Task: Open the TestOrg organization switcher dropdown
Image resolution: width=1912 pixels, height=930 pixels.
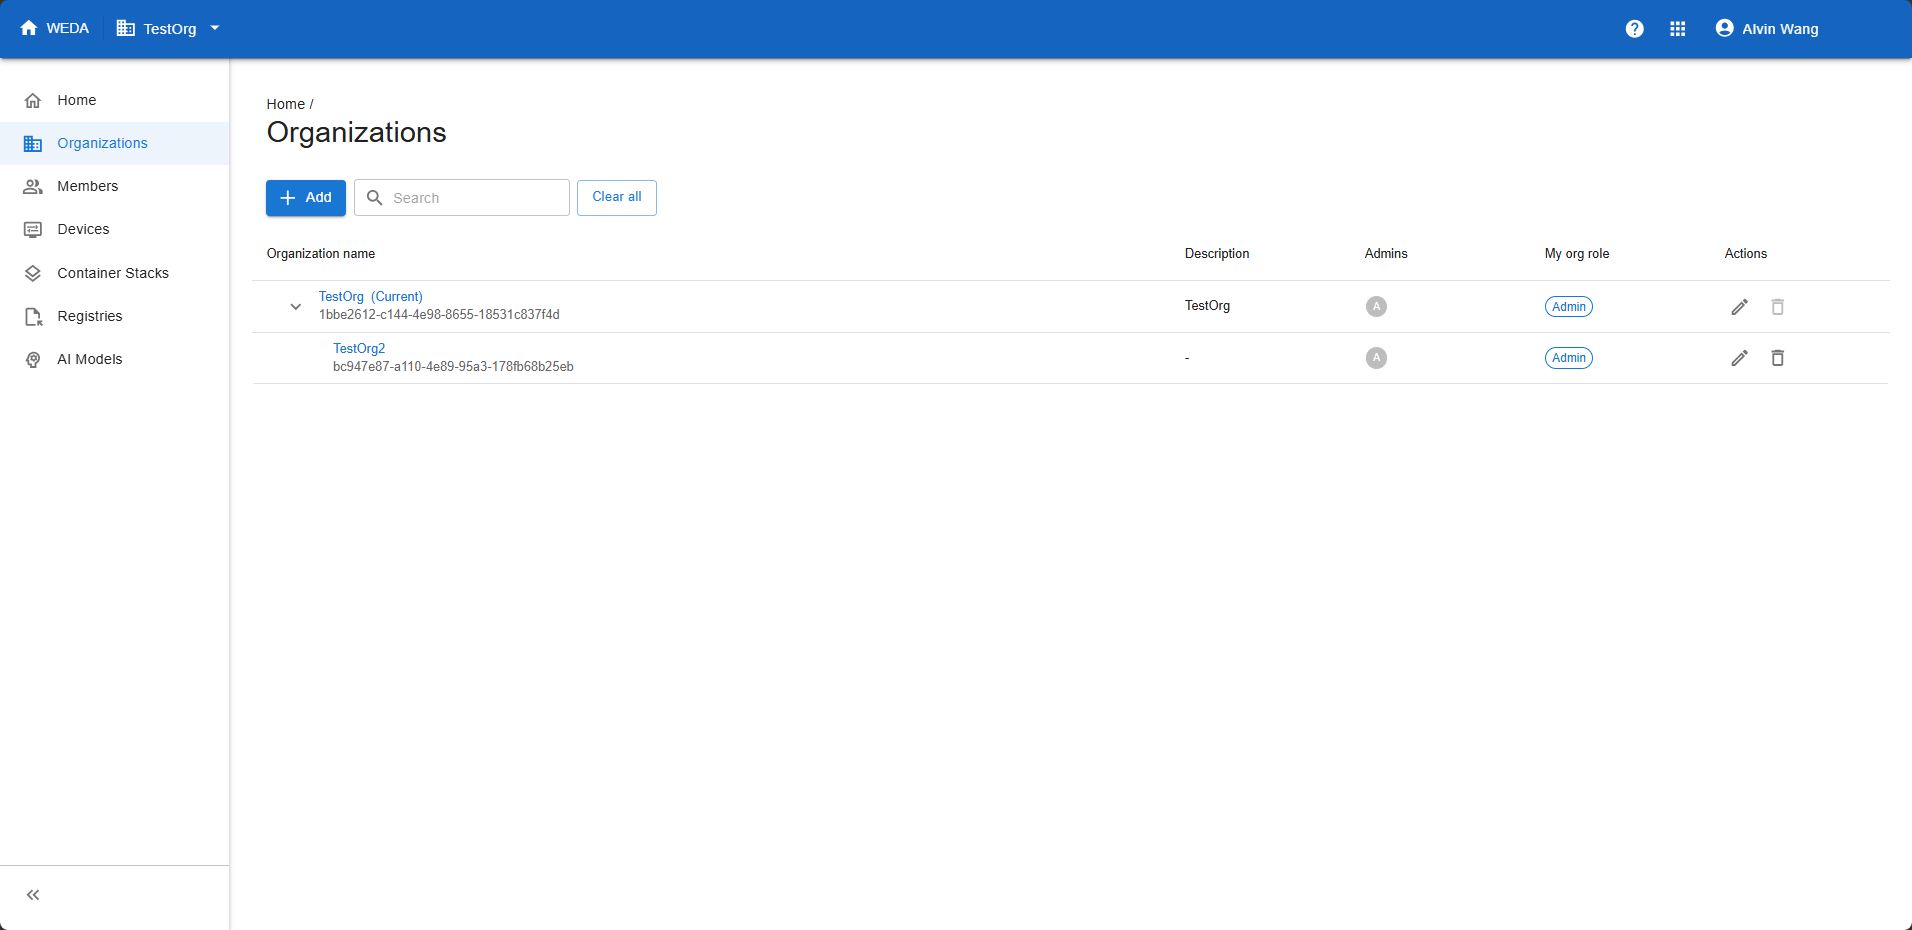Action: 168,29
